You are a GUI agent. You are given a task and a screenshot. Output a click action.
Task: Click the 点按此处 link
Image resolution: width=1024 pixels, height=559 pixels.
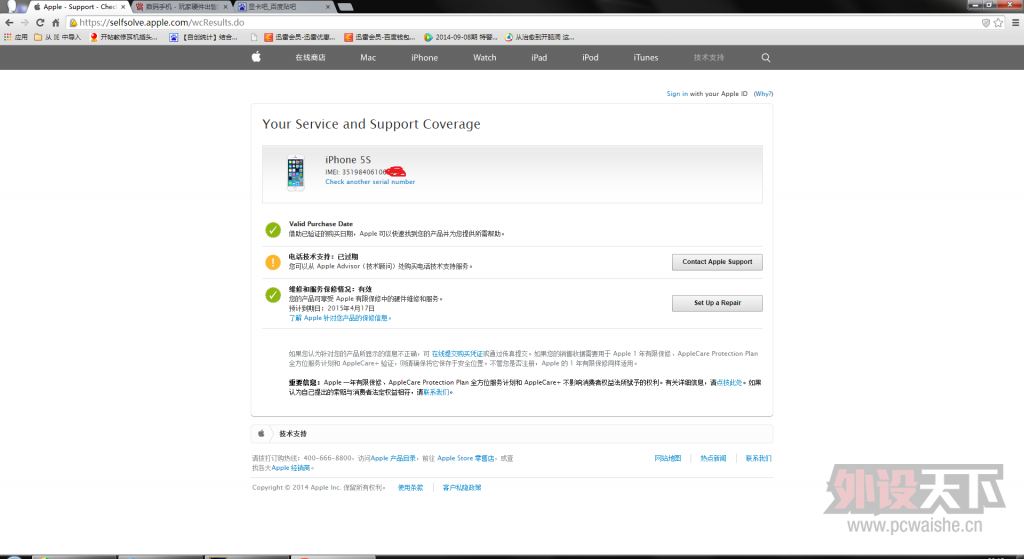point(729,382)
